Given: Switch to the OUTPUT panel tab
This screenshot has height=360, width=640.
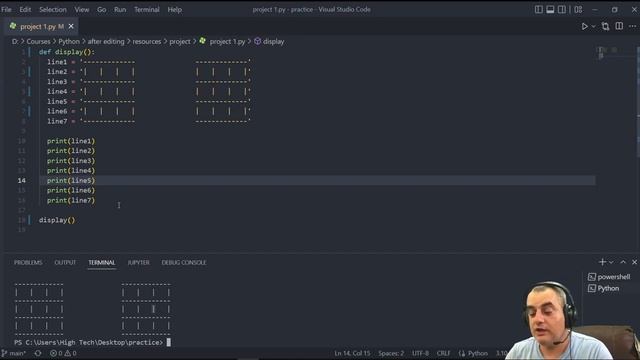Looking at the screenshot, I should click(65, 262).
